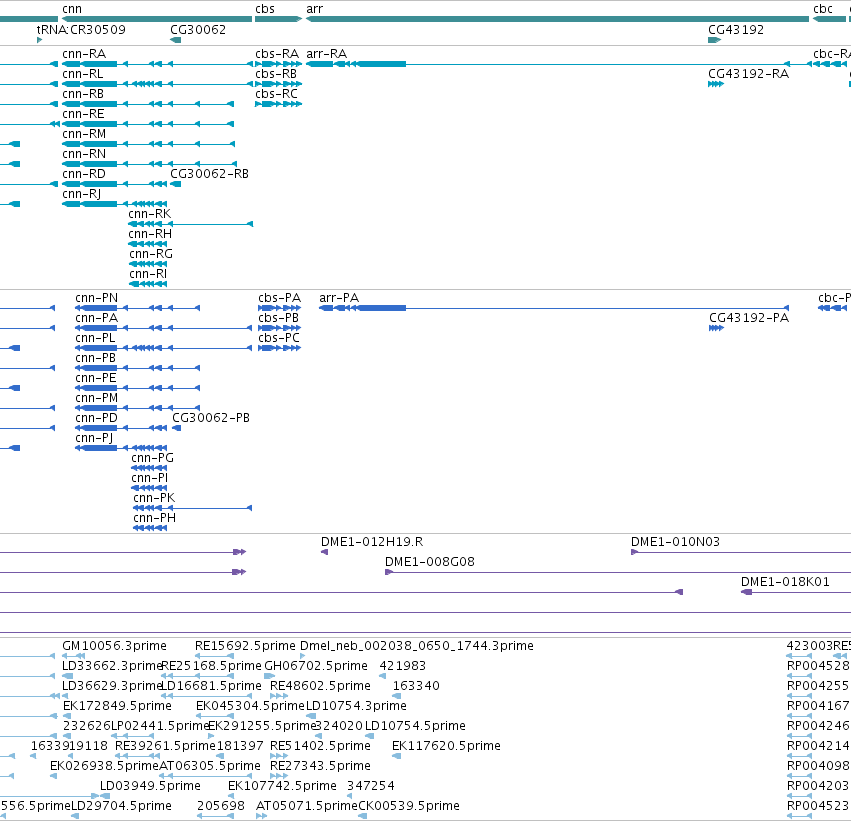Click protein cbs-PB

pyautogui.click(x=279, y=318)
